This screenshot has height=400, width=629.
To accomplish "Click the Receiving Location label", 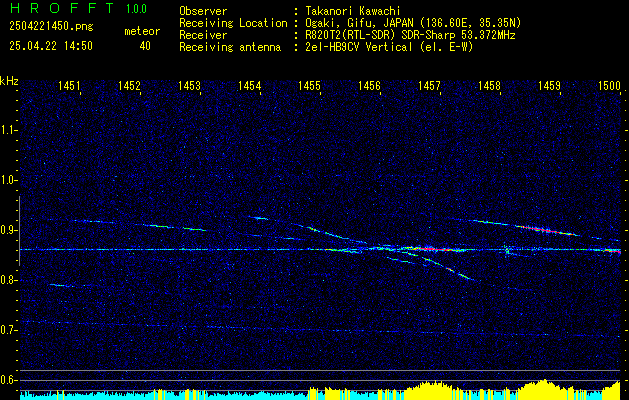I will (x=233, y=23).
